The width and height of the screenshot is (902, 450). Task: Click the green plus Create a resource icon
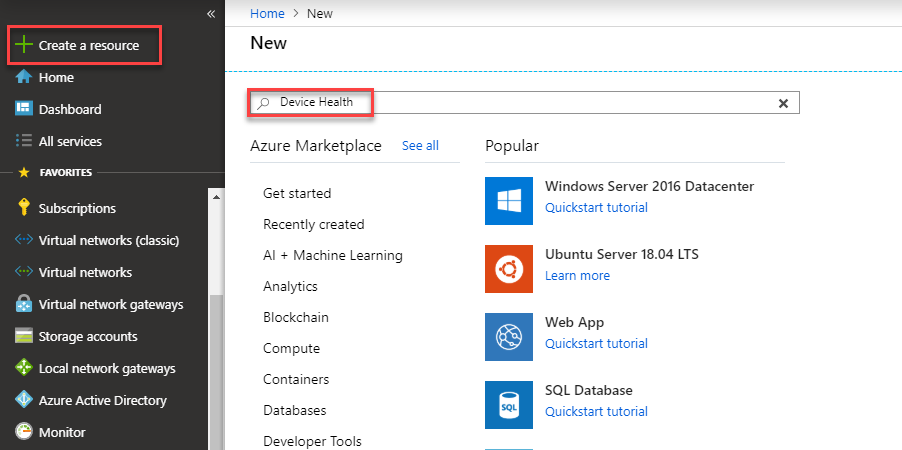(x=24, y=46)
